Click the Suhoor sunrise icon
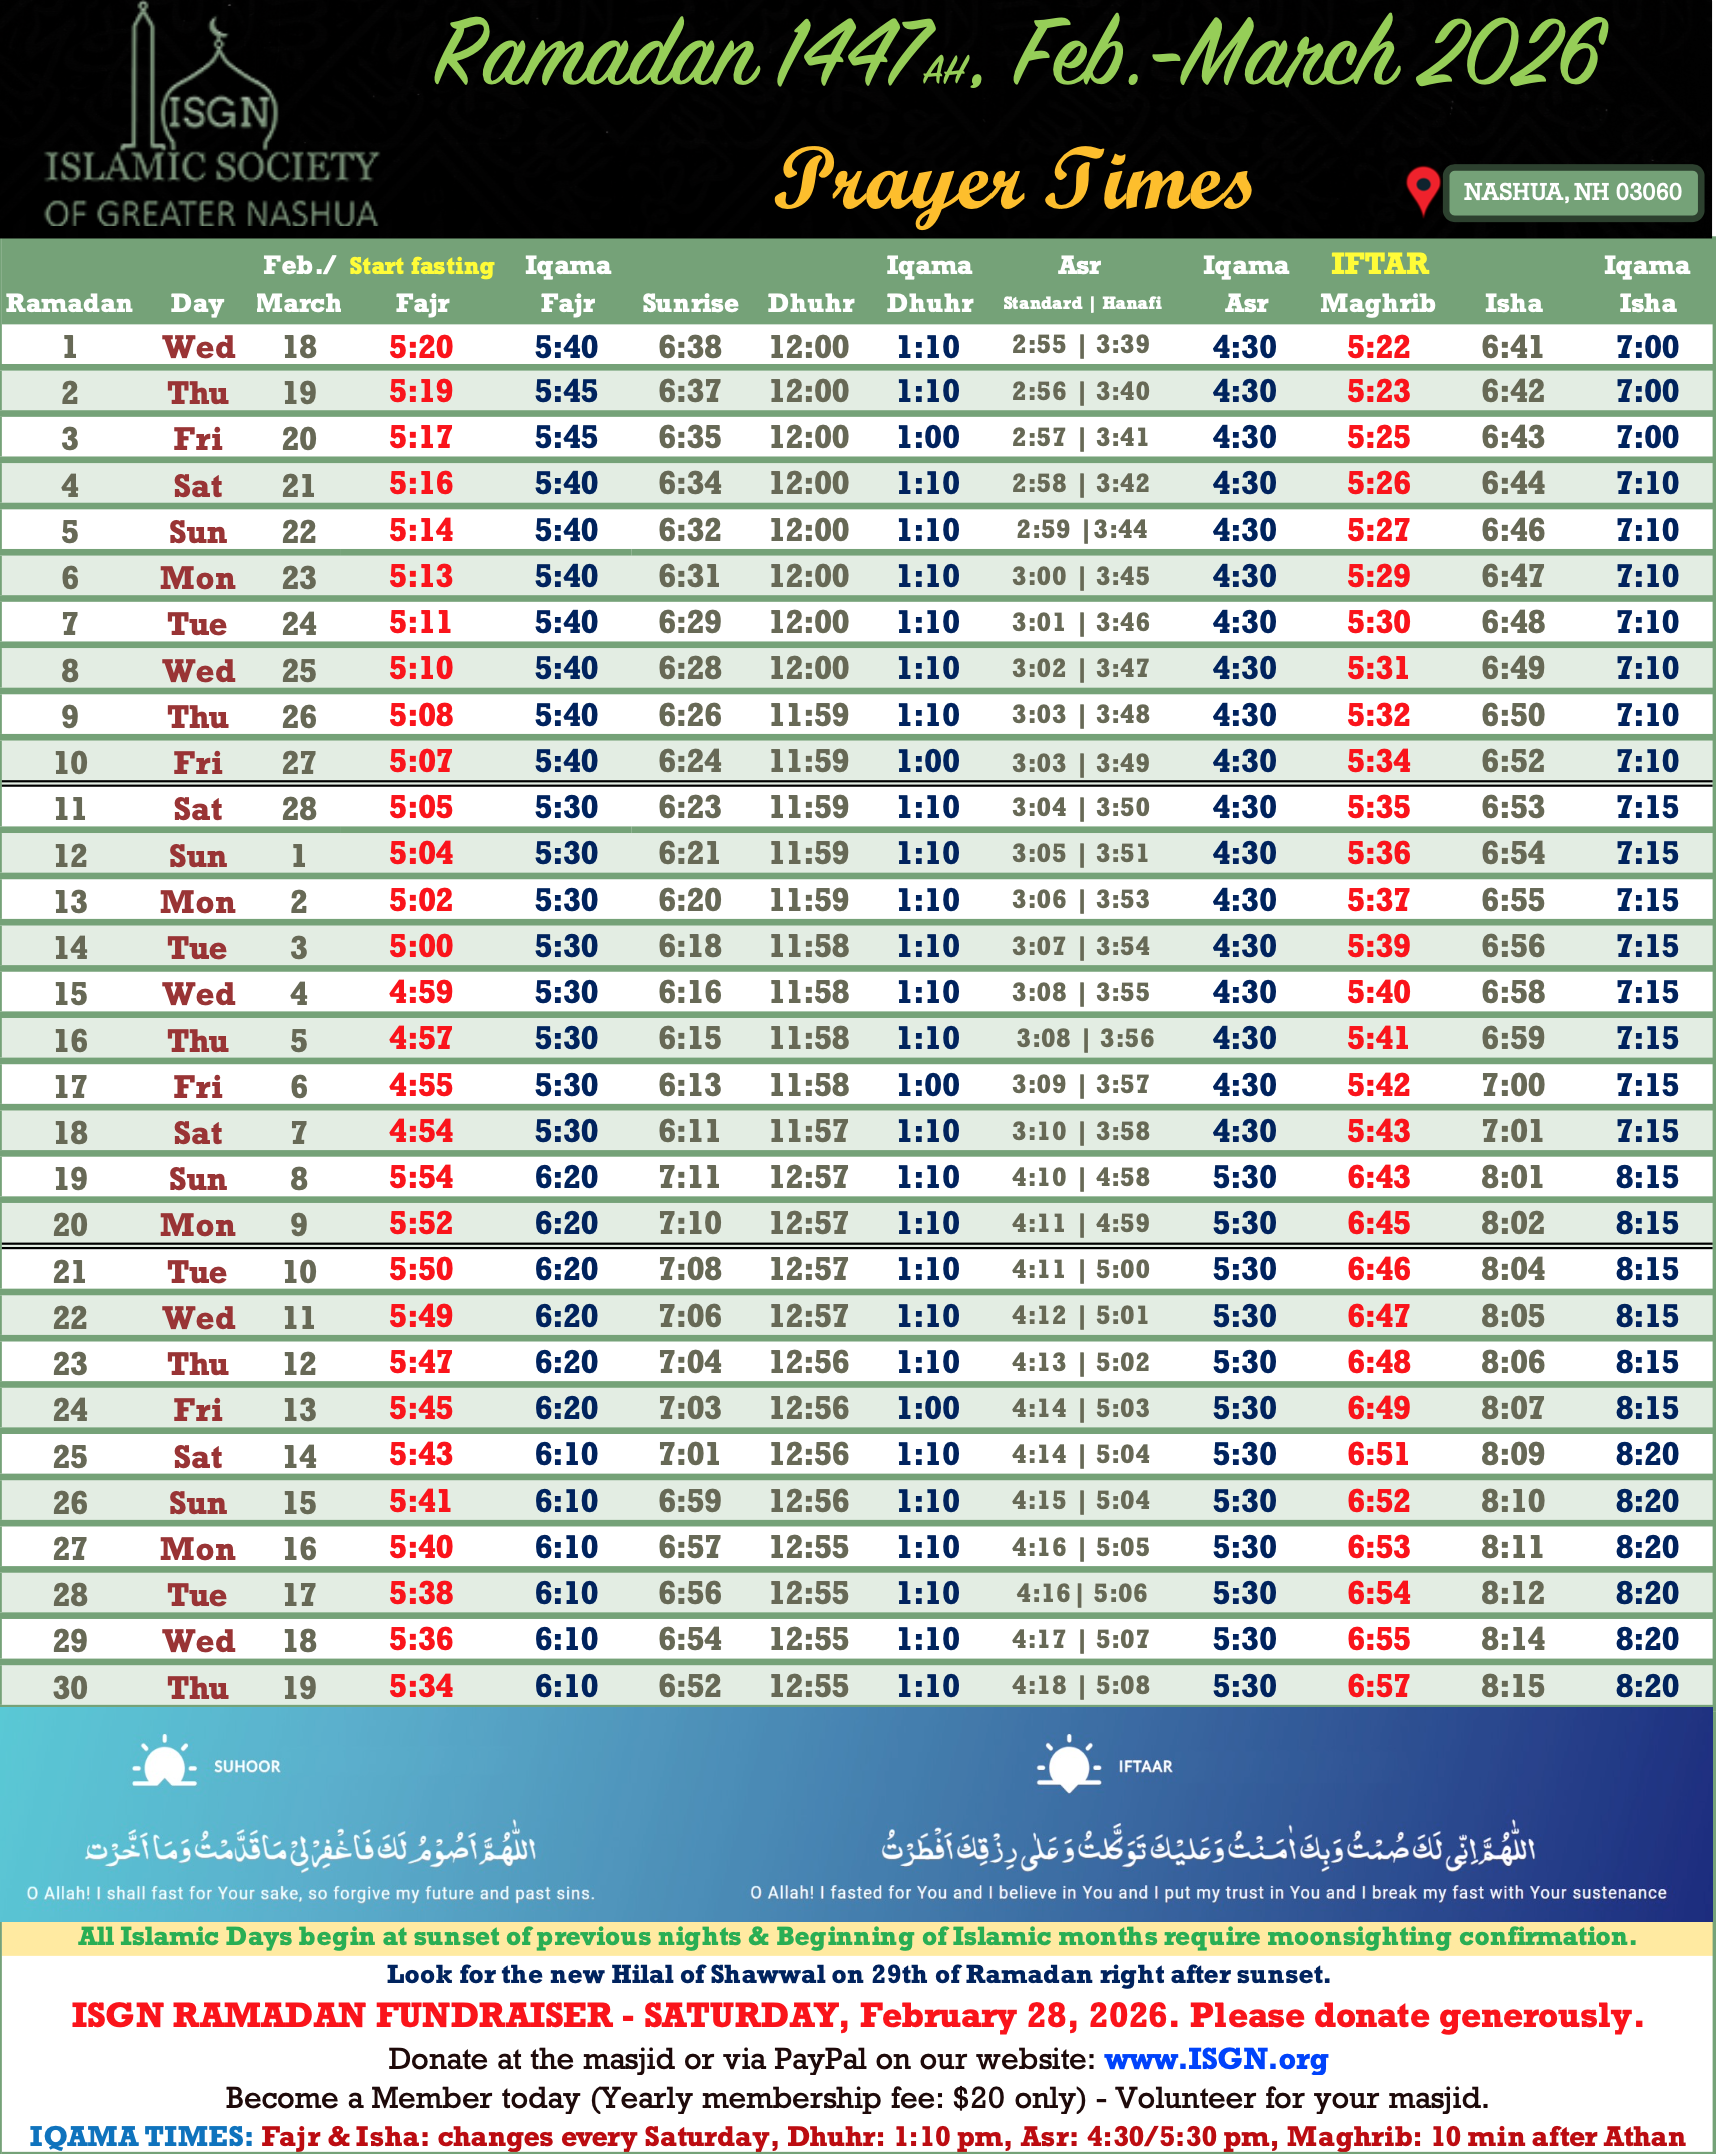The height and width of the screenshot is (2154, 1716). 164,1765
